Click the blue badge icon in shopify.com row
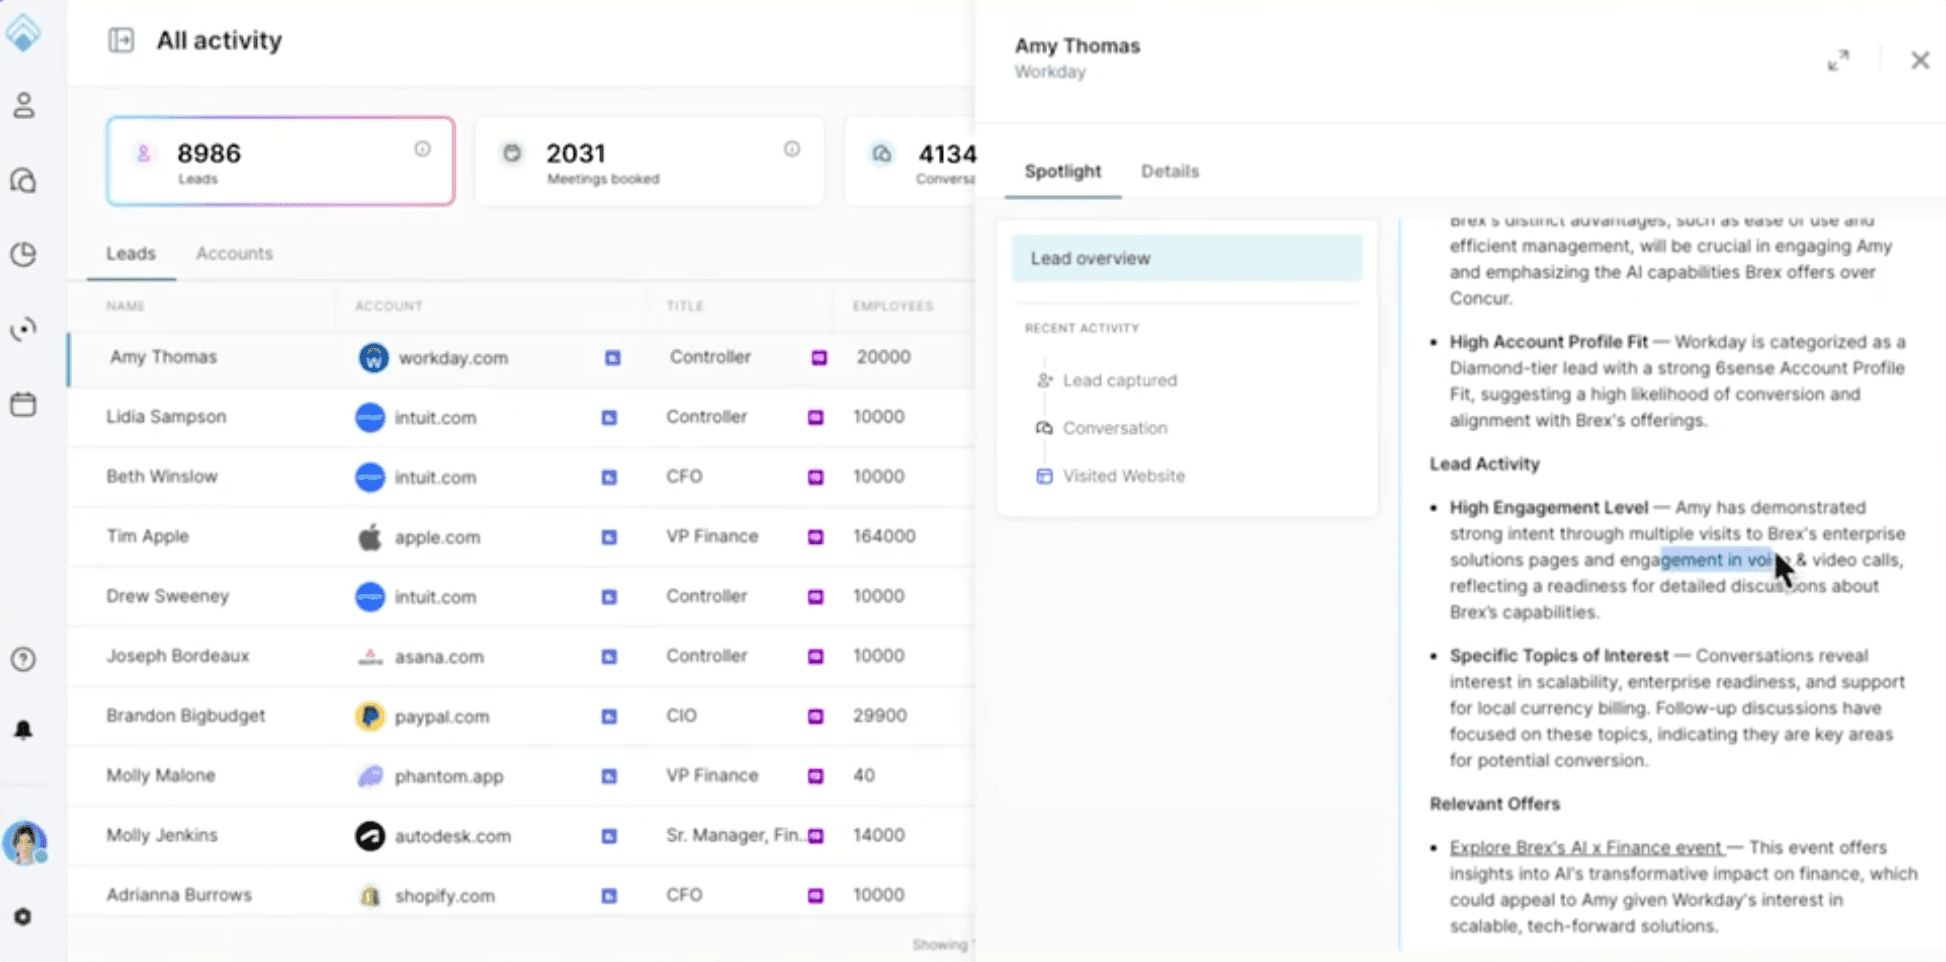This screenshot has height=962, width=1946. [x=609, y=896]
